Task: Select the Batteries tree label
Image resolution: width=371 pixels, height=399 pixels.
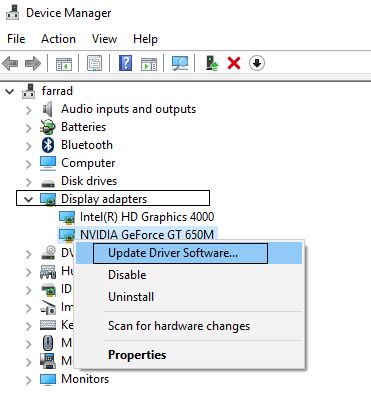Action: 83,127
